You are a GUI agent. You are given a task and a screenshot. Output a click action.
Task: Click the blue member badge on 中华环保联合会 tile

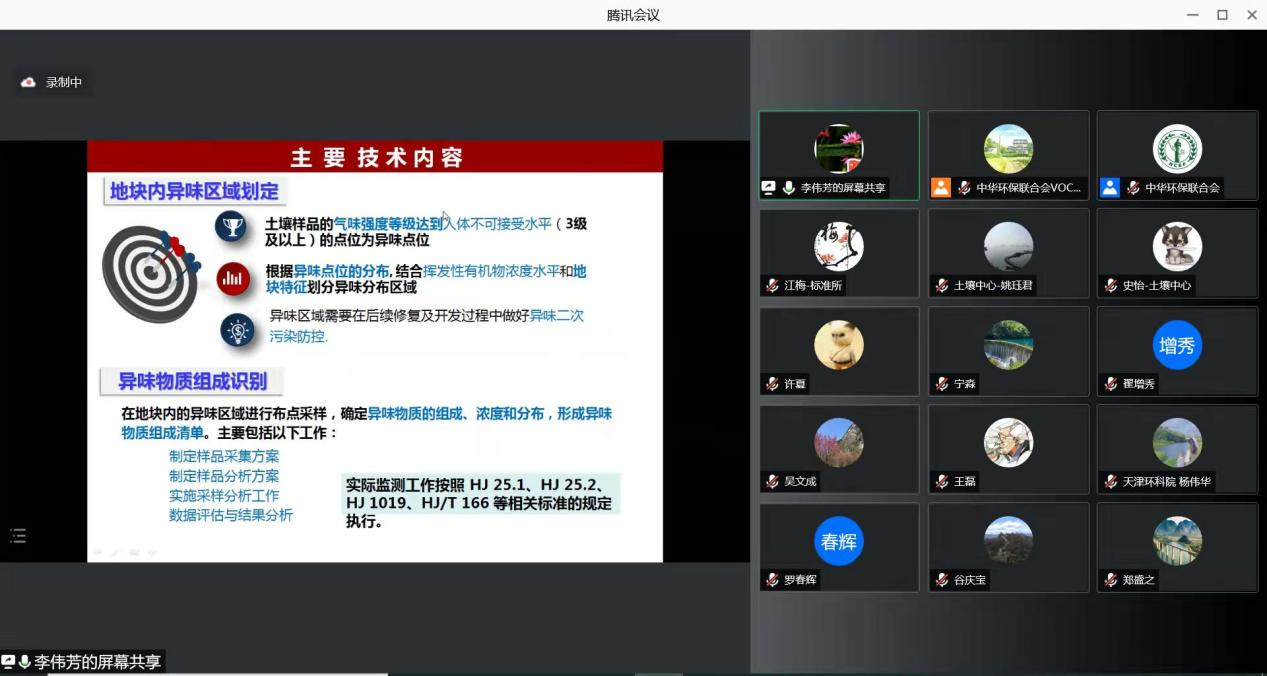point(1111,187)
